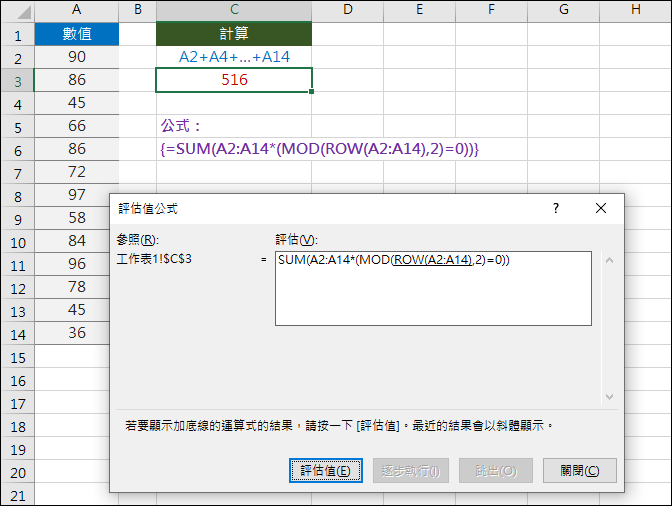Select cell A12 with value 78
Viewport: 672px width, 506px height.
tap(72, 287)
